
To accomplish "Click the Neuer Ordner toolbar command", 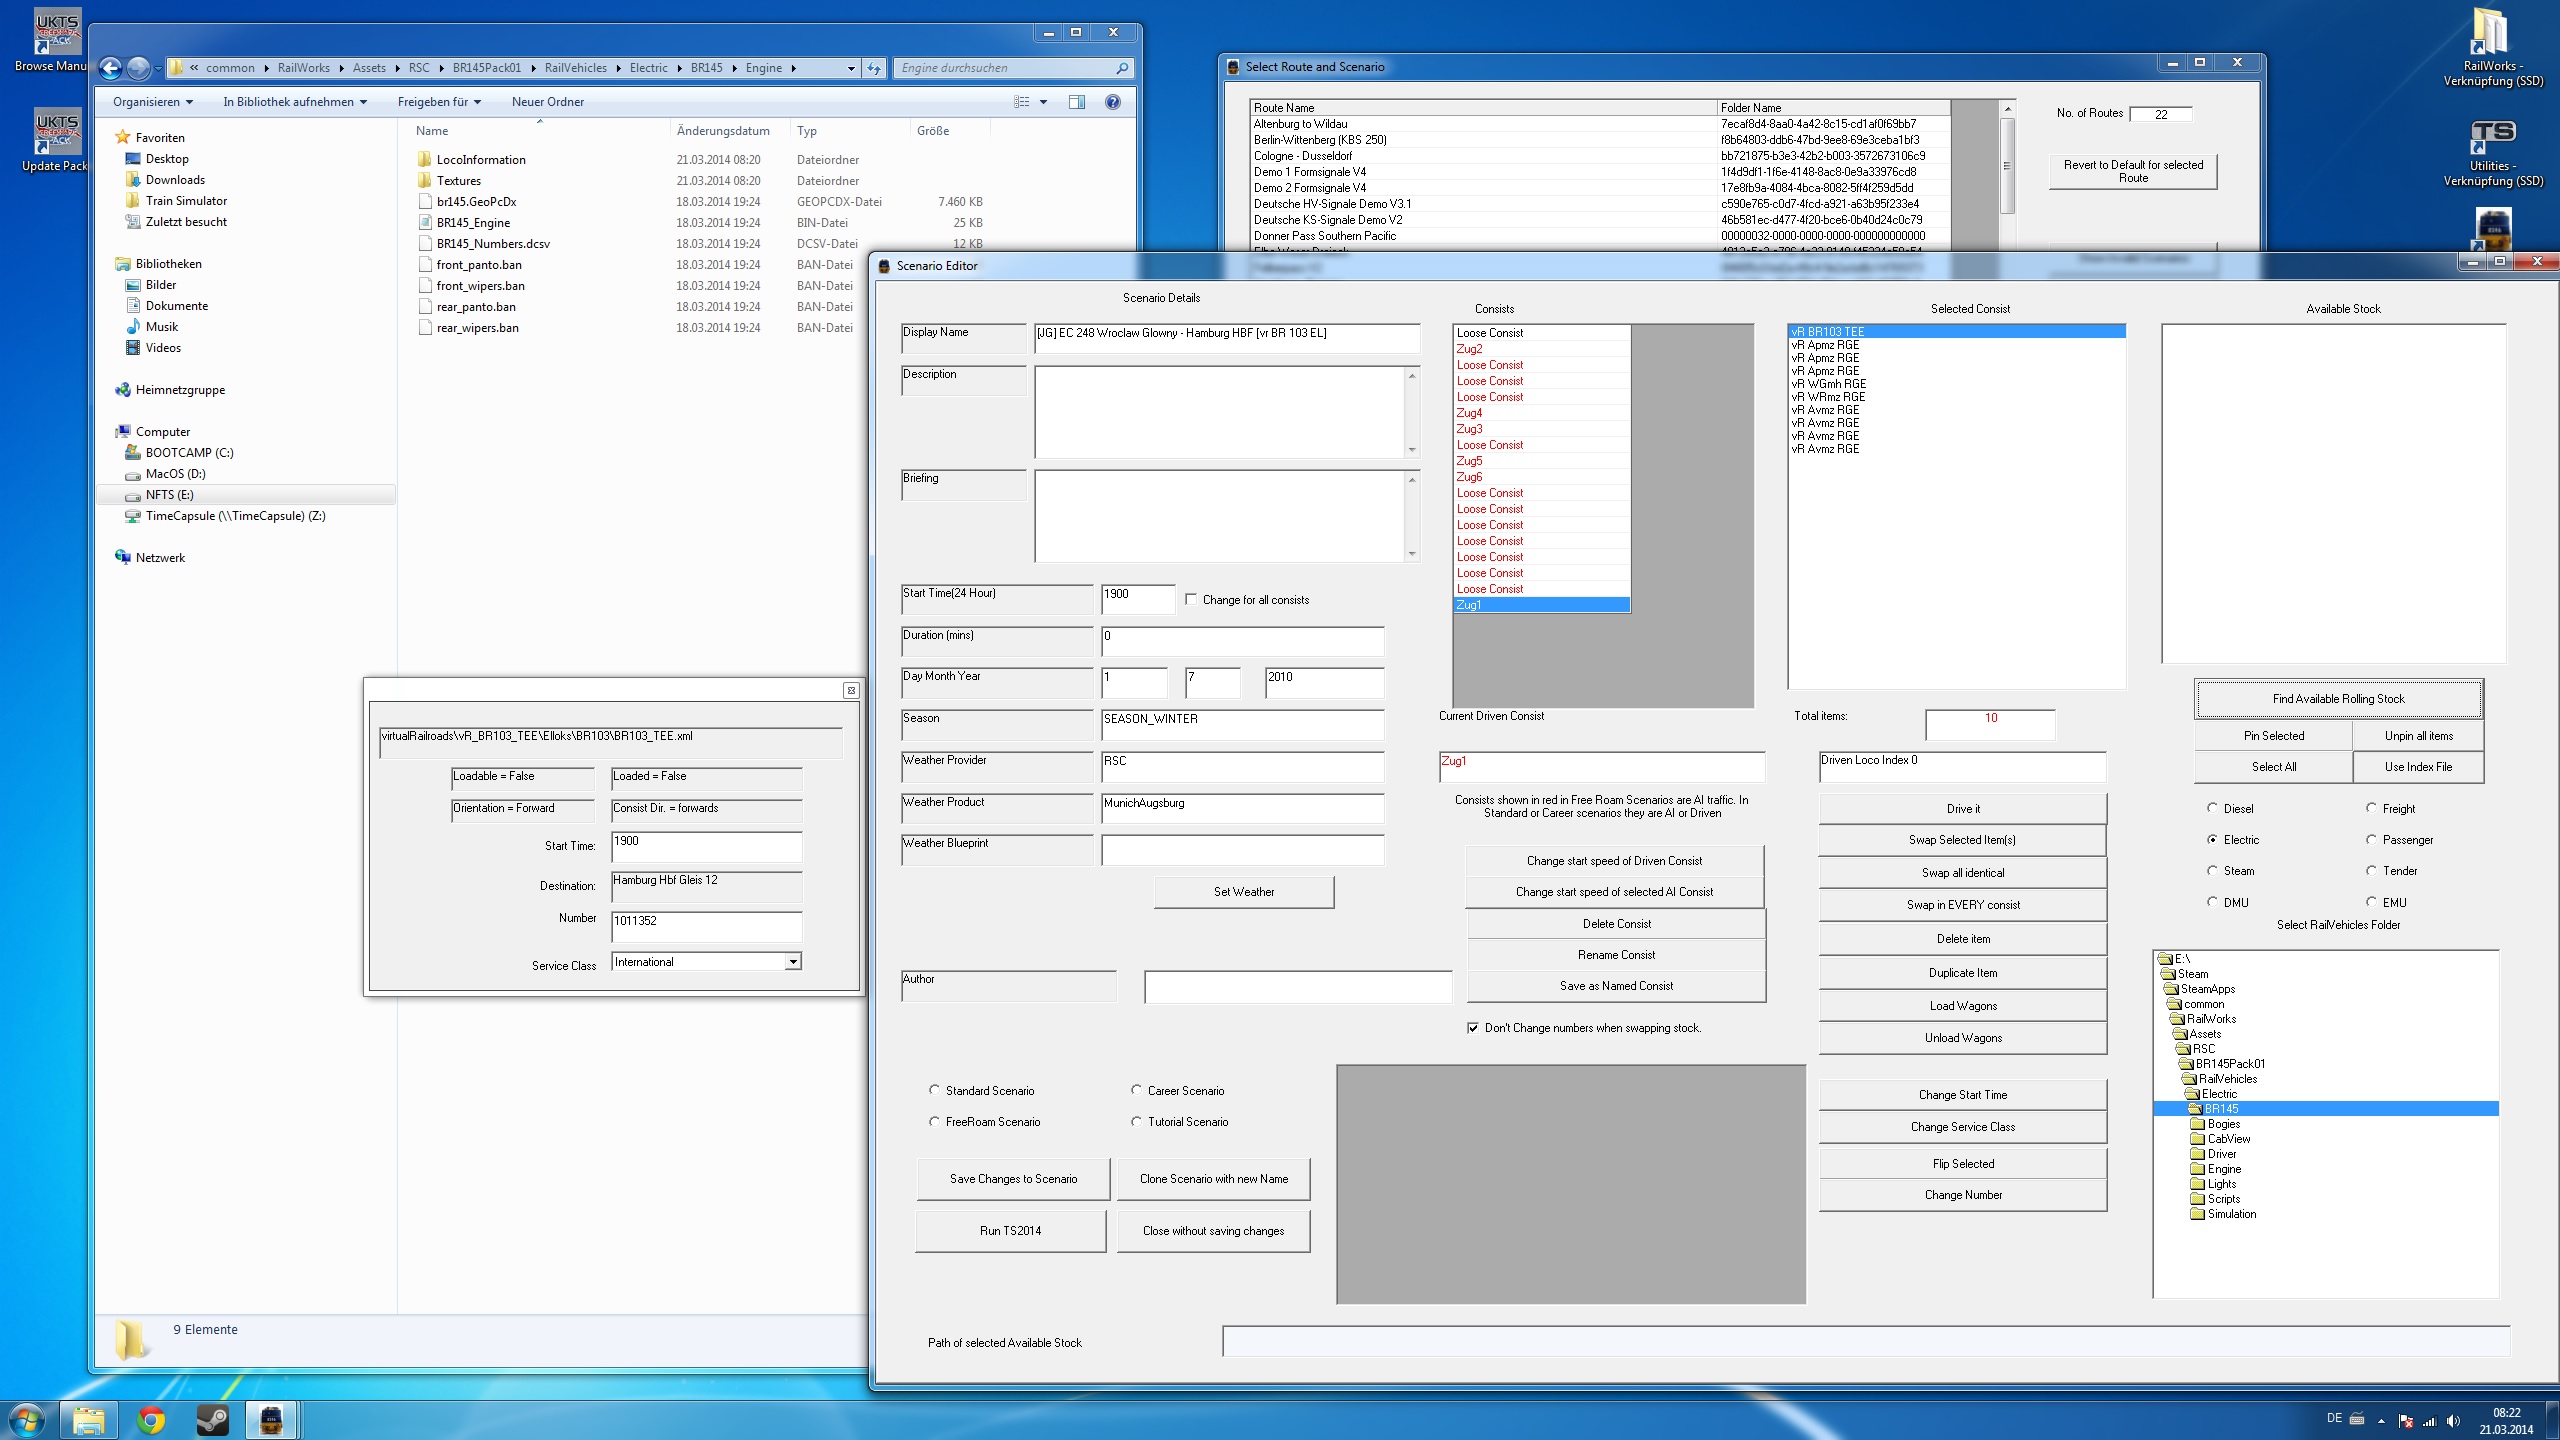I will 548,102.
